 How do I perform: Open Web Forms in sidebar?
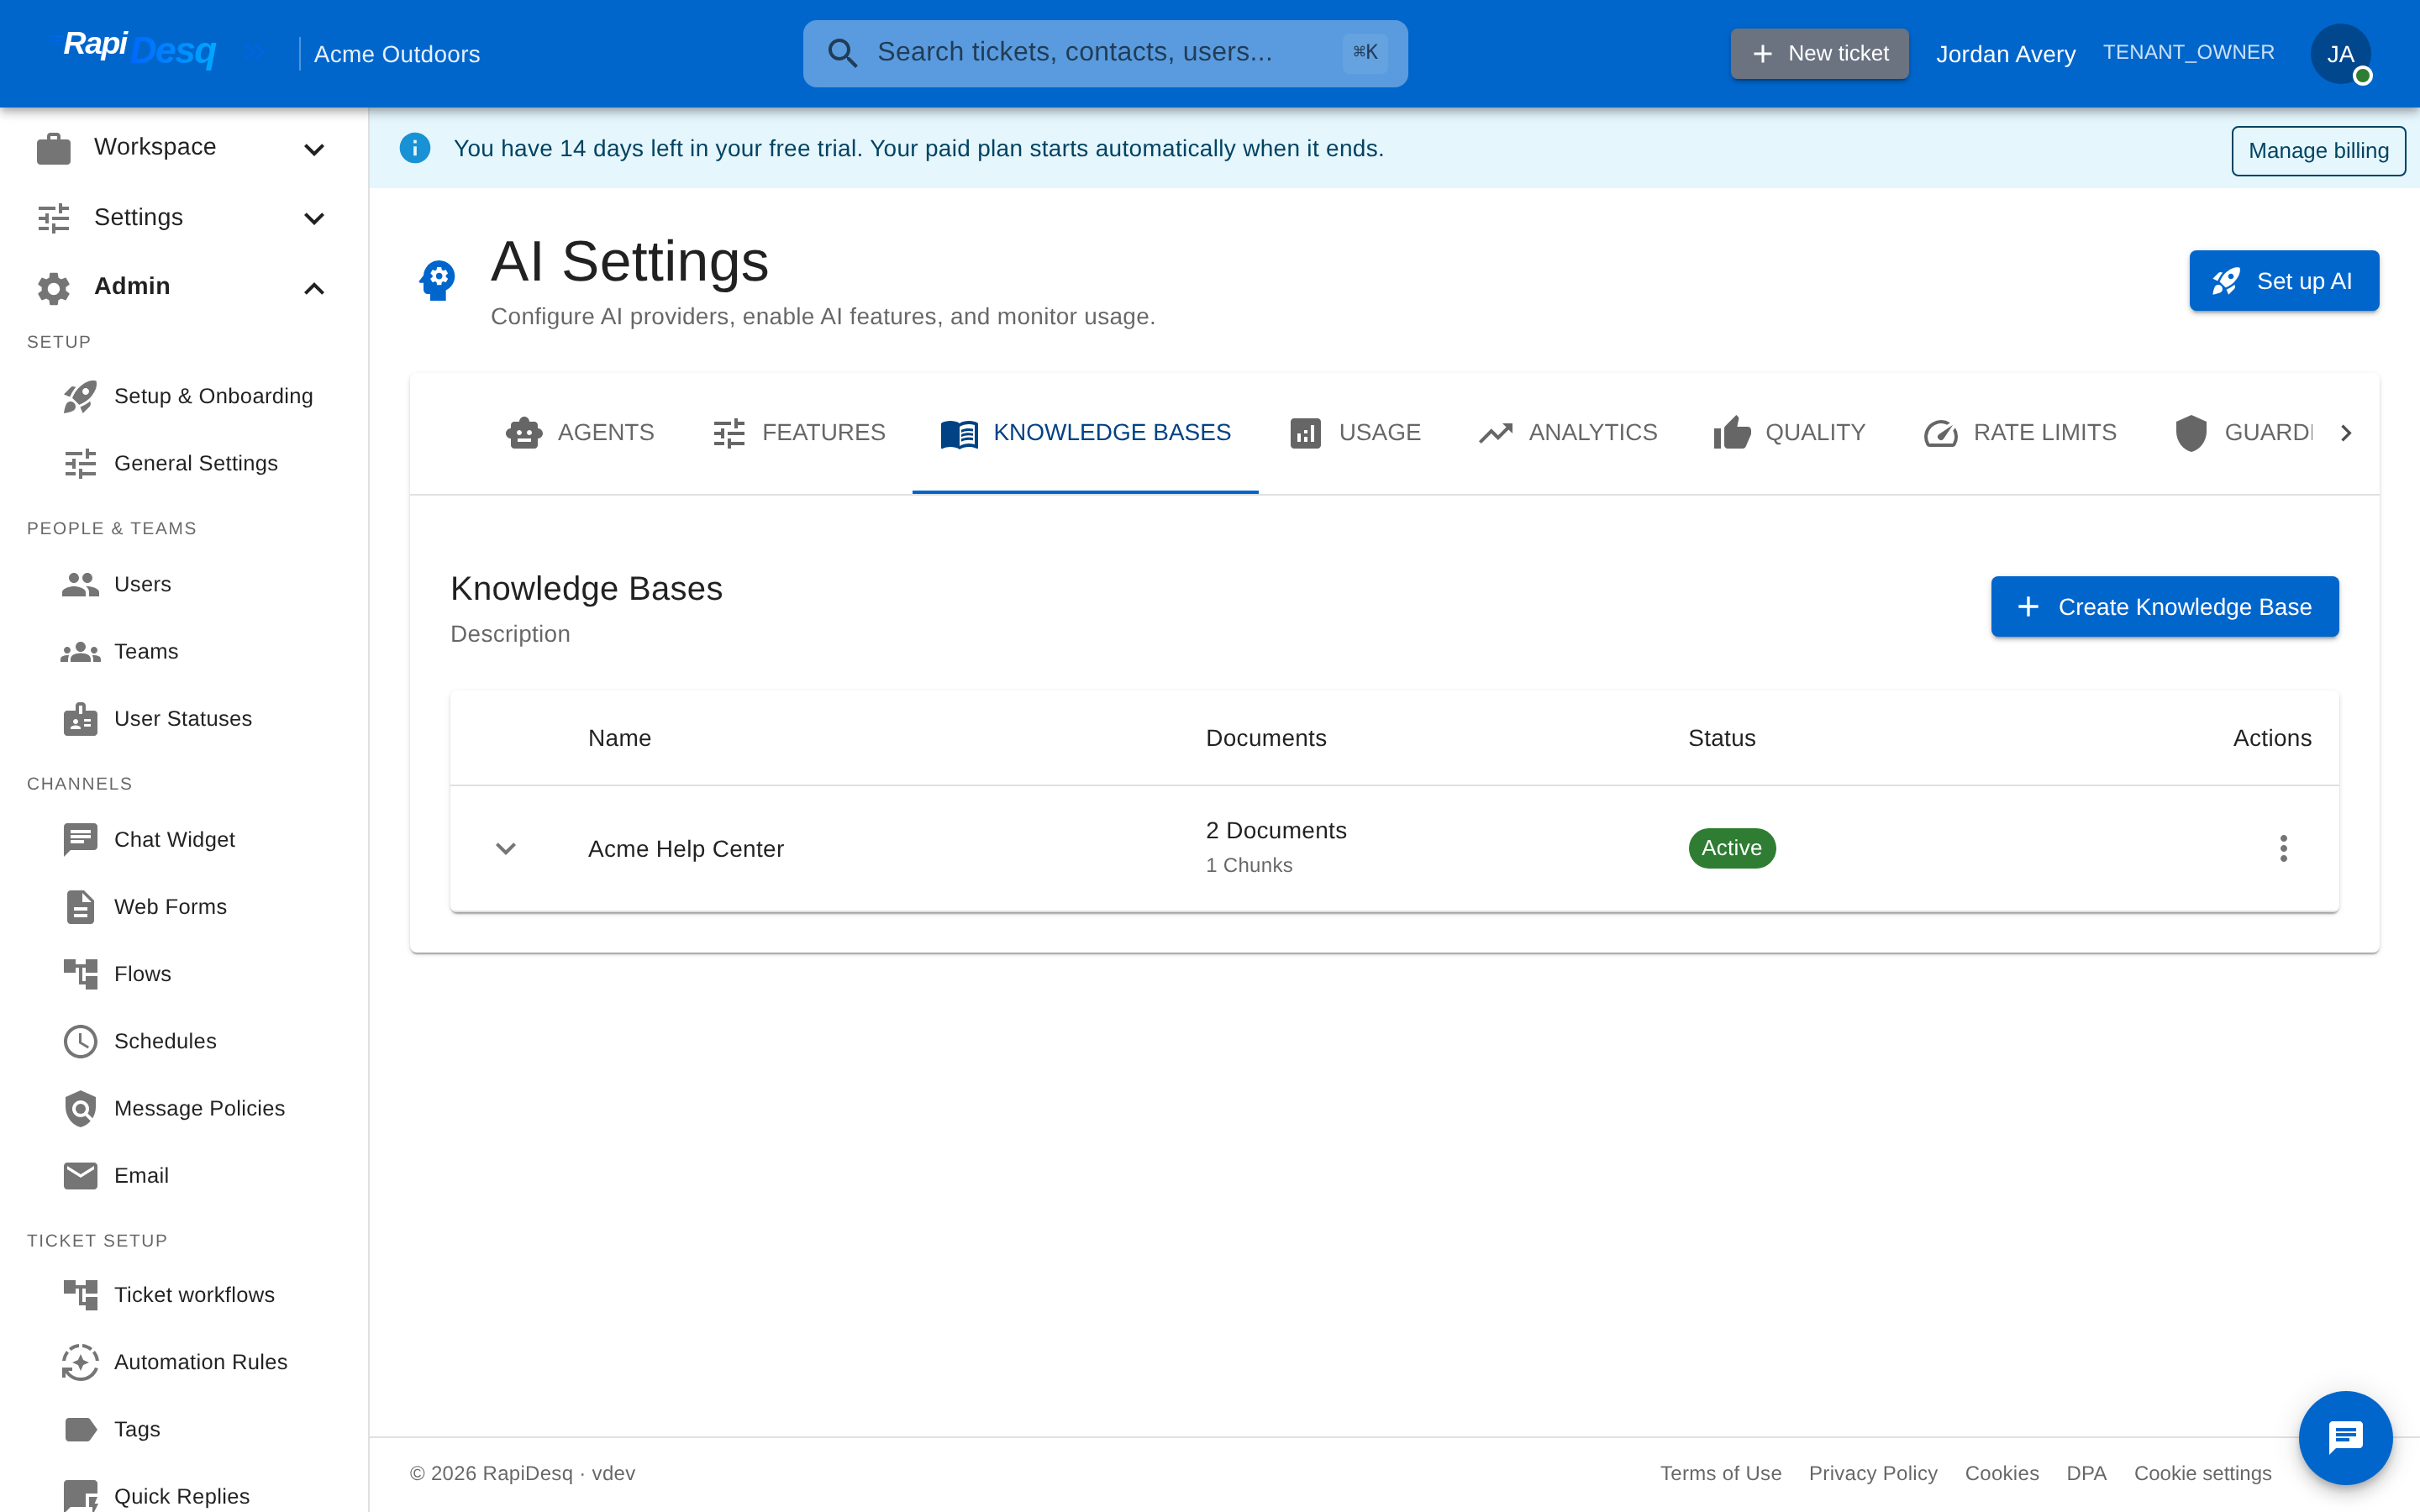184,907
